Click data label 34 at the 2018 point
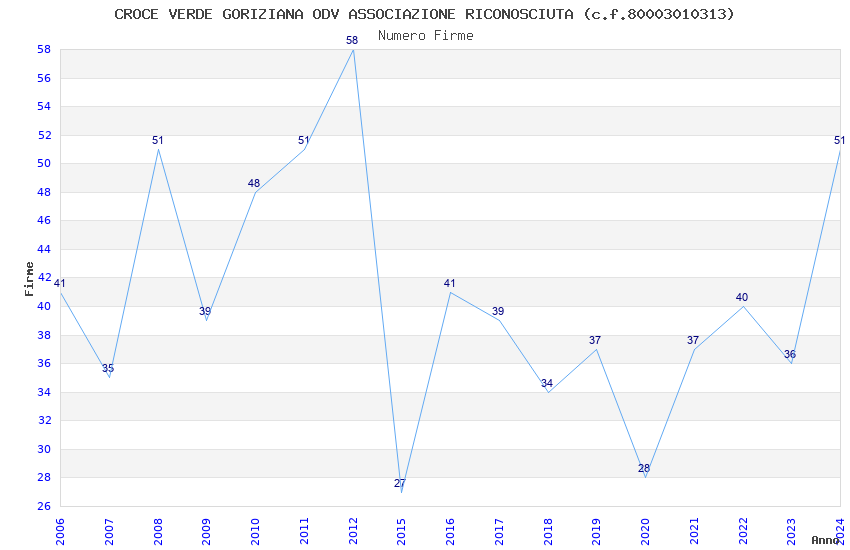The width and height of the screenshot is (850, 550). [x=547, y=383]
